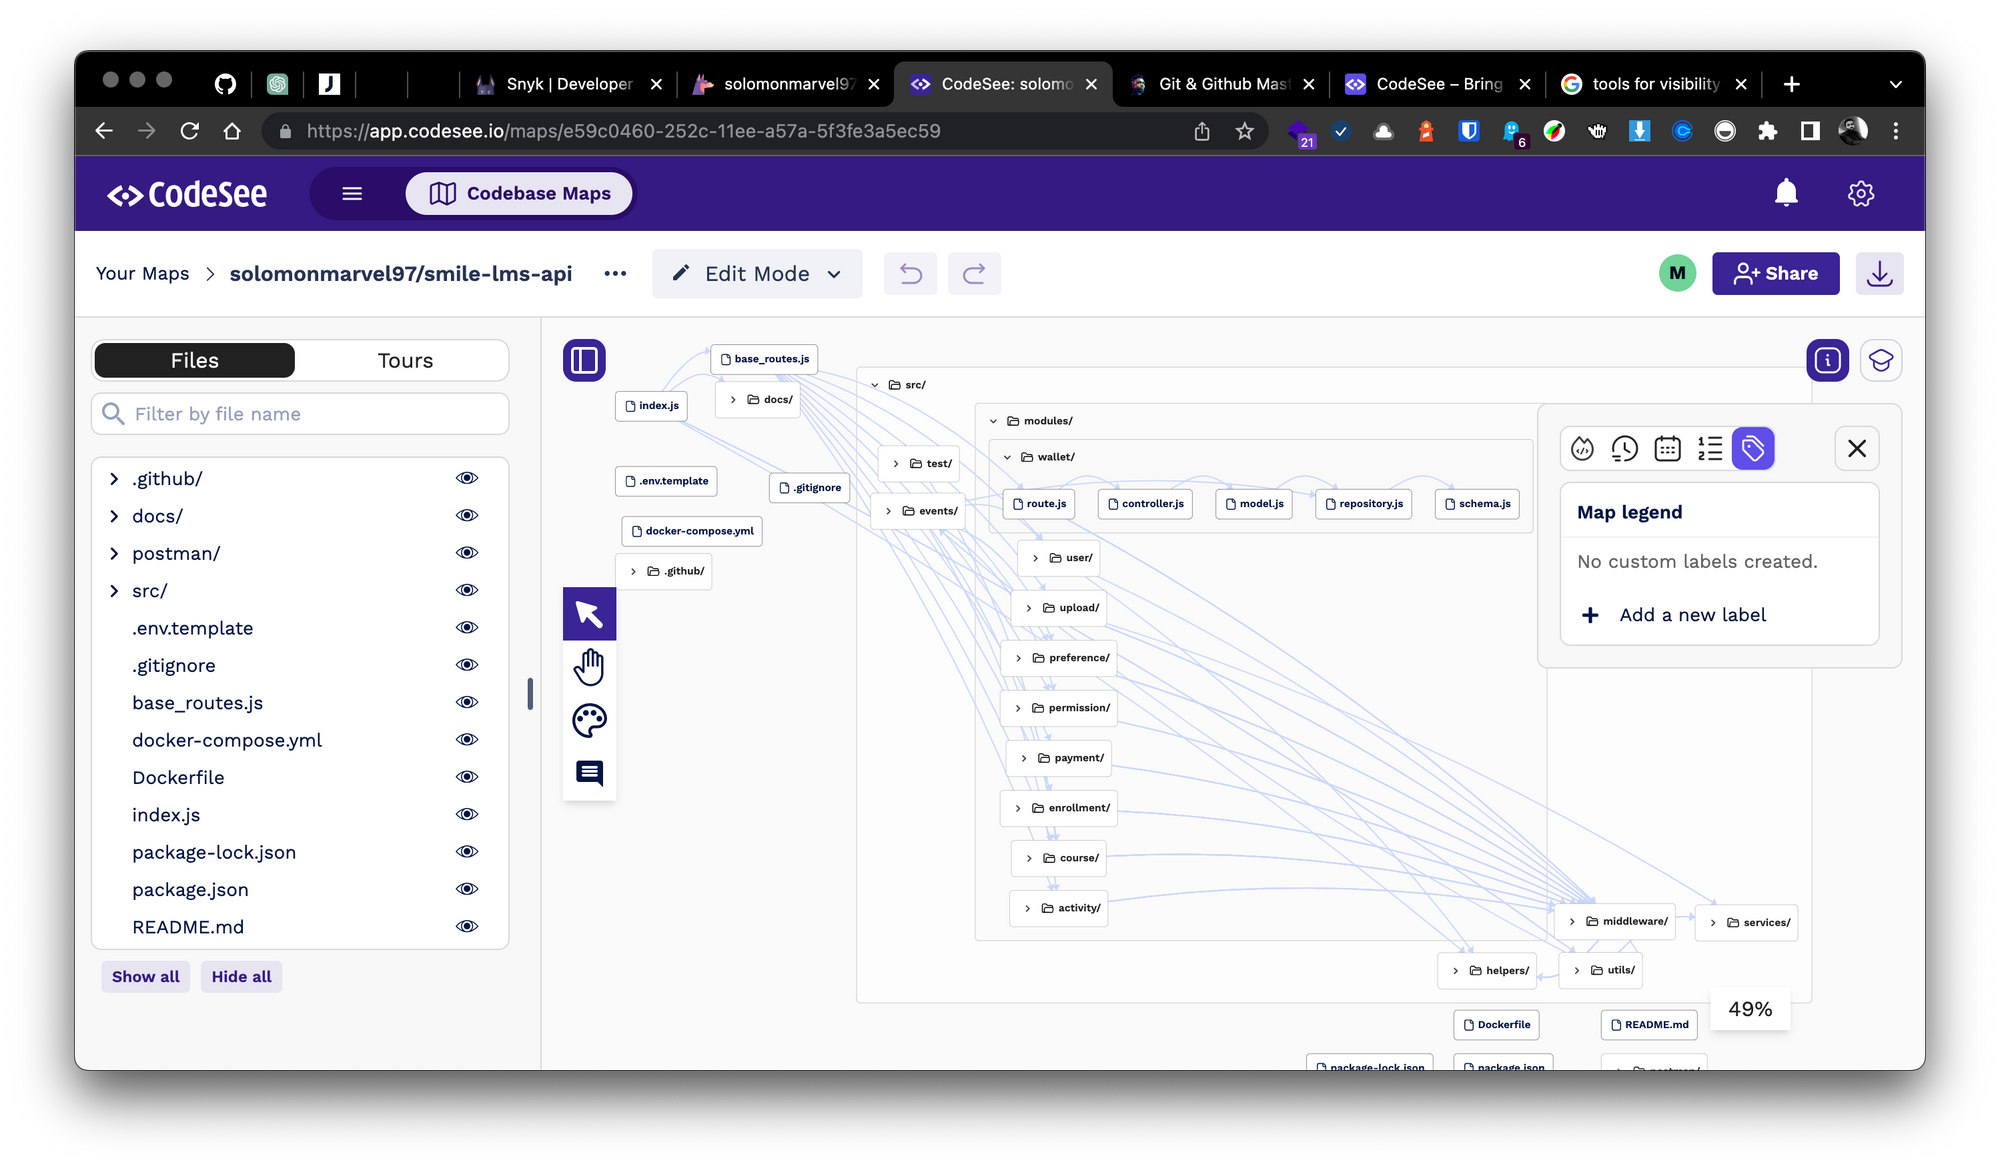
Task: Open the download map icon
Action: [1880, 273]
